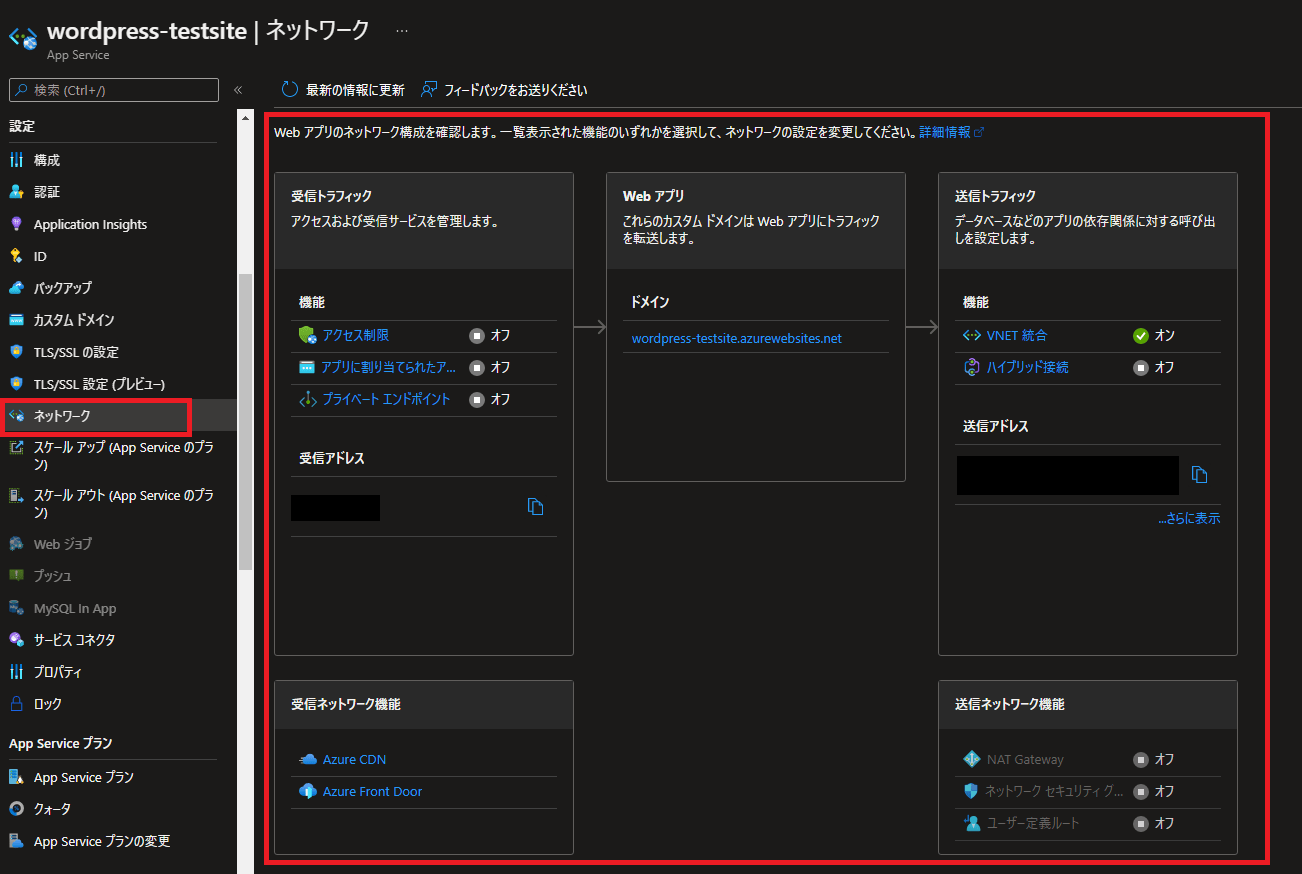Image resolution: width=1302 pixels, height=874 pixels.
Task: Copy the 受信アドレス inbound address
Action: click(535, 507)
